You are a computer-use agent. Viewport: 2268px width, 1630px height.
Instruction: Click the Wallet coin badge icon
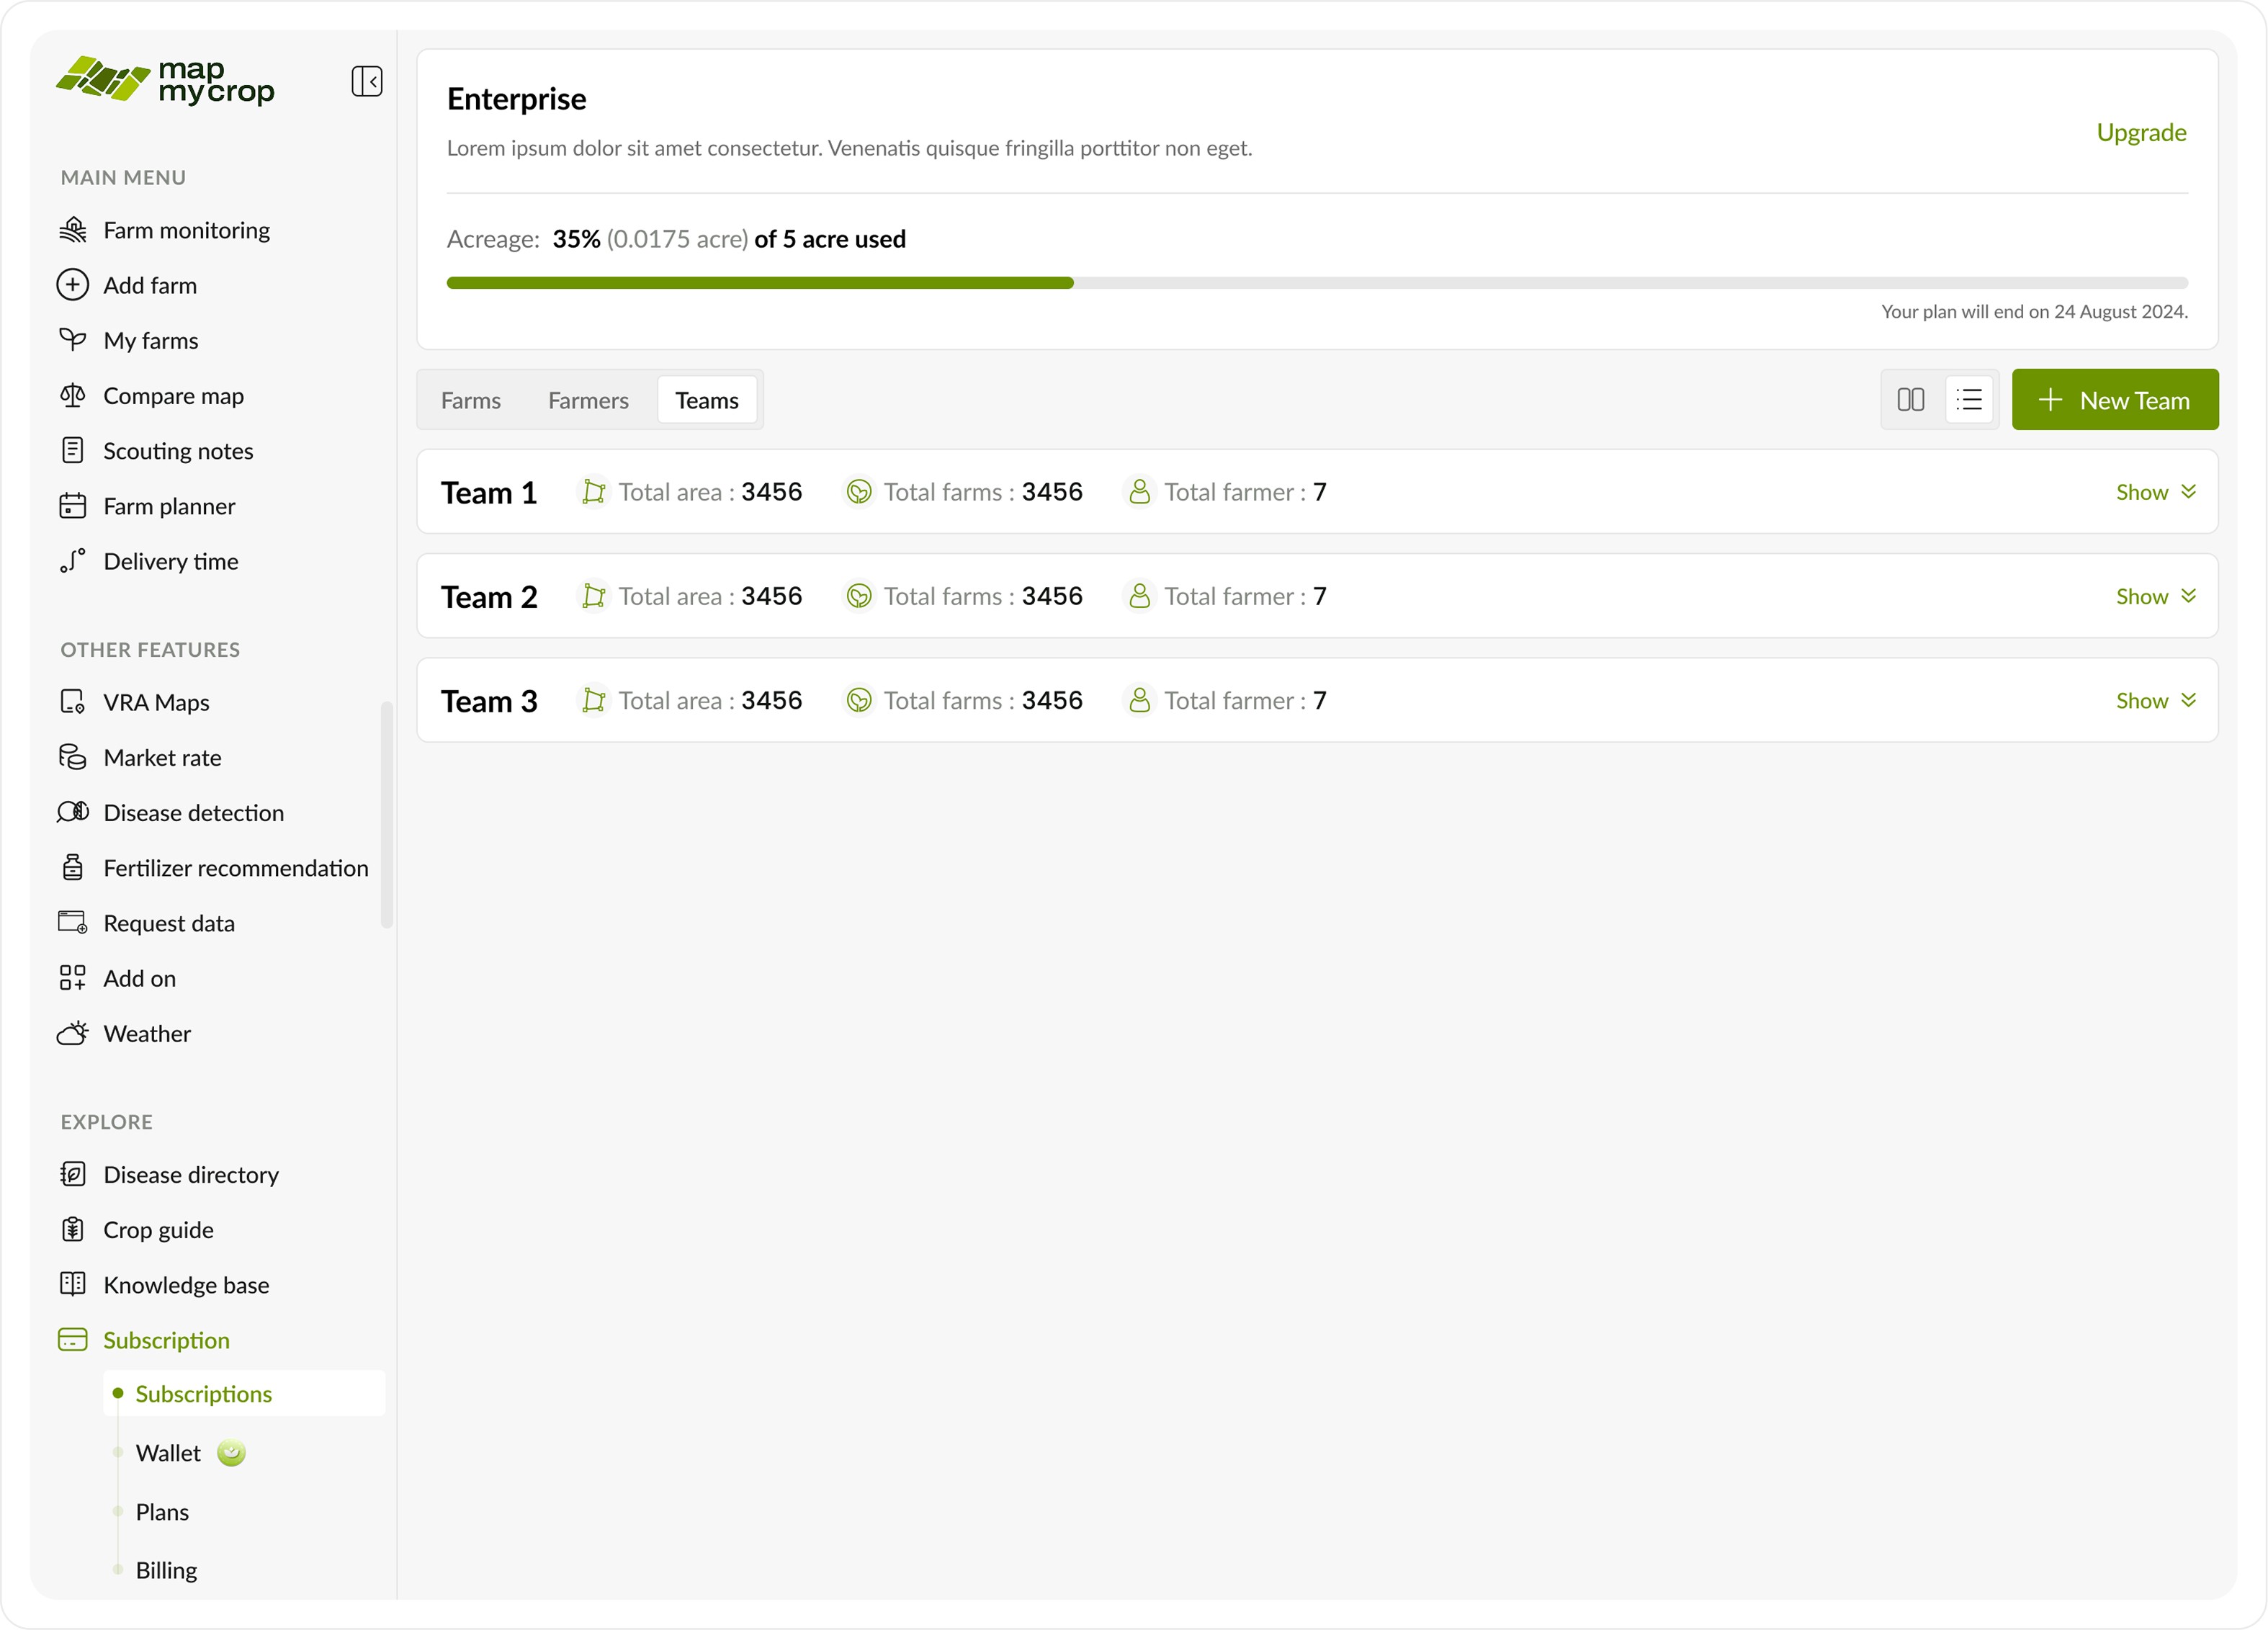(231, 1452)
